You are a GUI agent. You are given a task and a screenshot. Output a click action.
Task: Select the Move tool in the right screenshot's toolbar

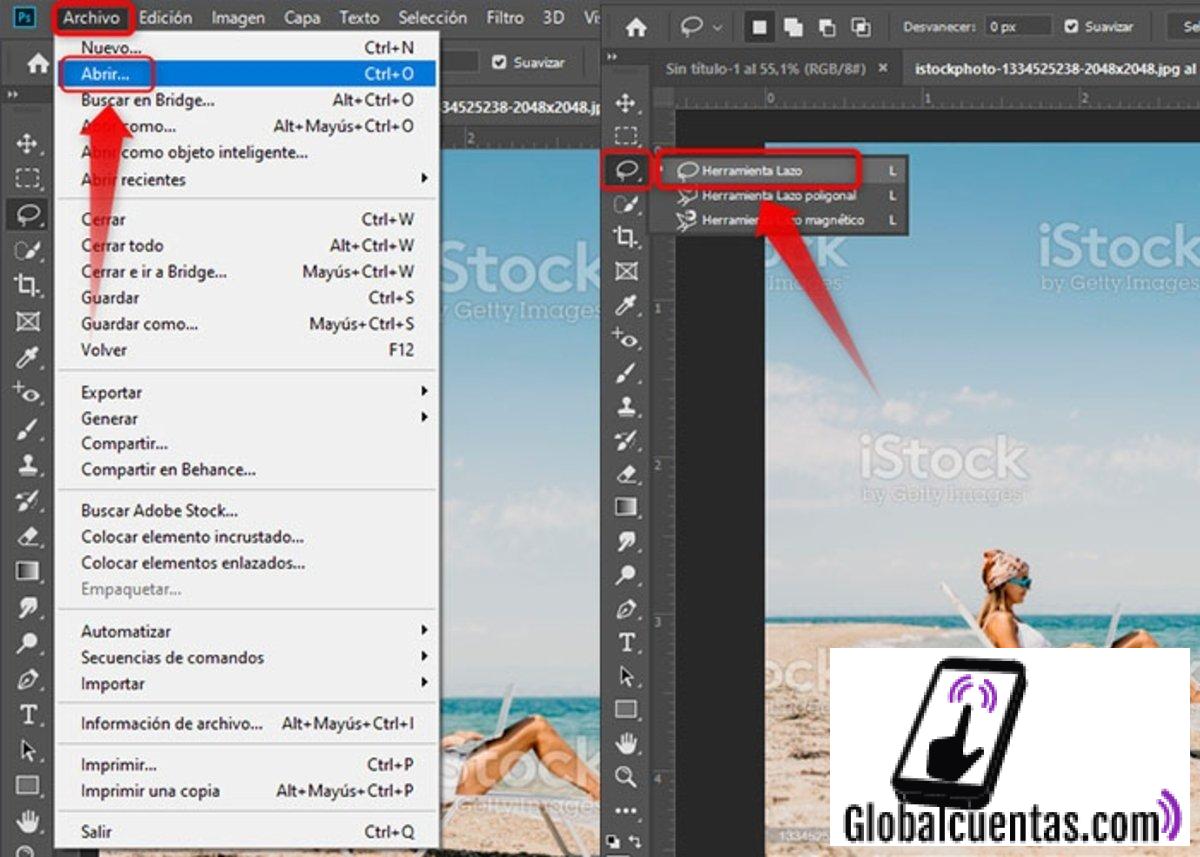[x=626, y=102]
